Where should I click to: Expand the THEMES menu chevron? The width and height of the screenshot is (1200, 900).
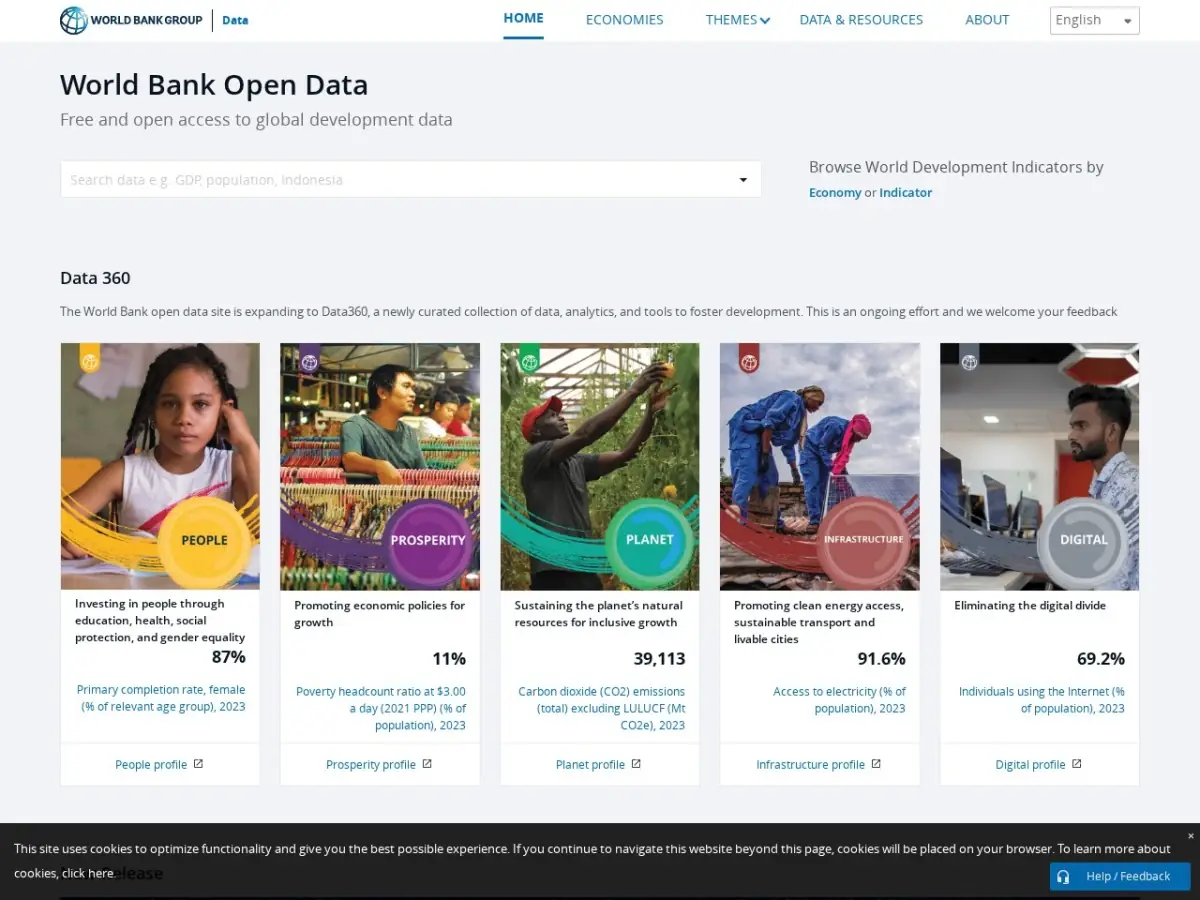tap(765, 20)
